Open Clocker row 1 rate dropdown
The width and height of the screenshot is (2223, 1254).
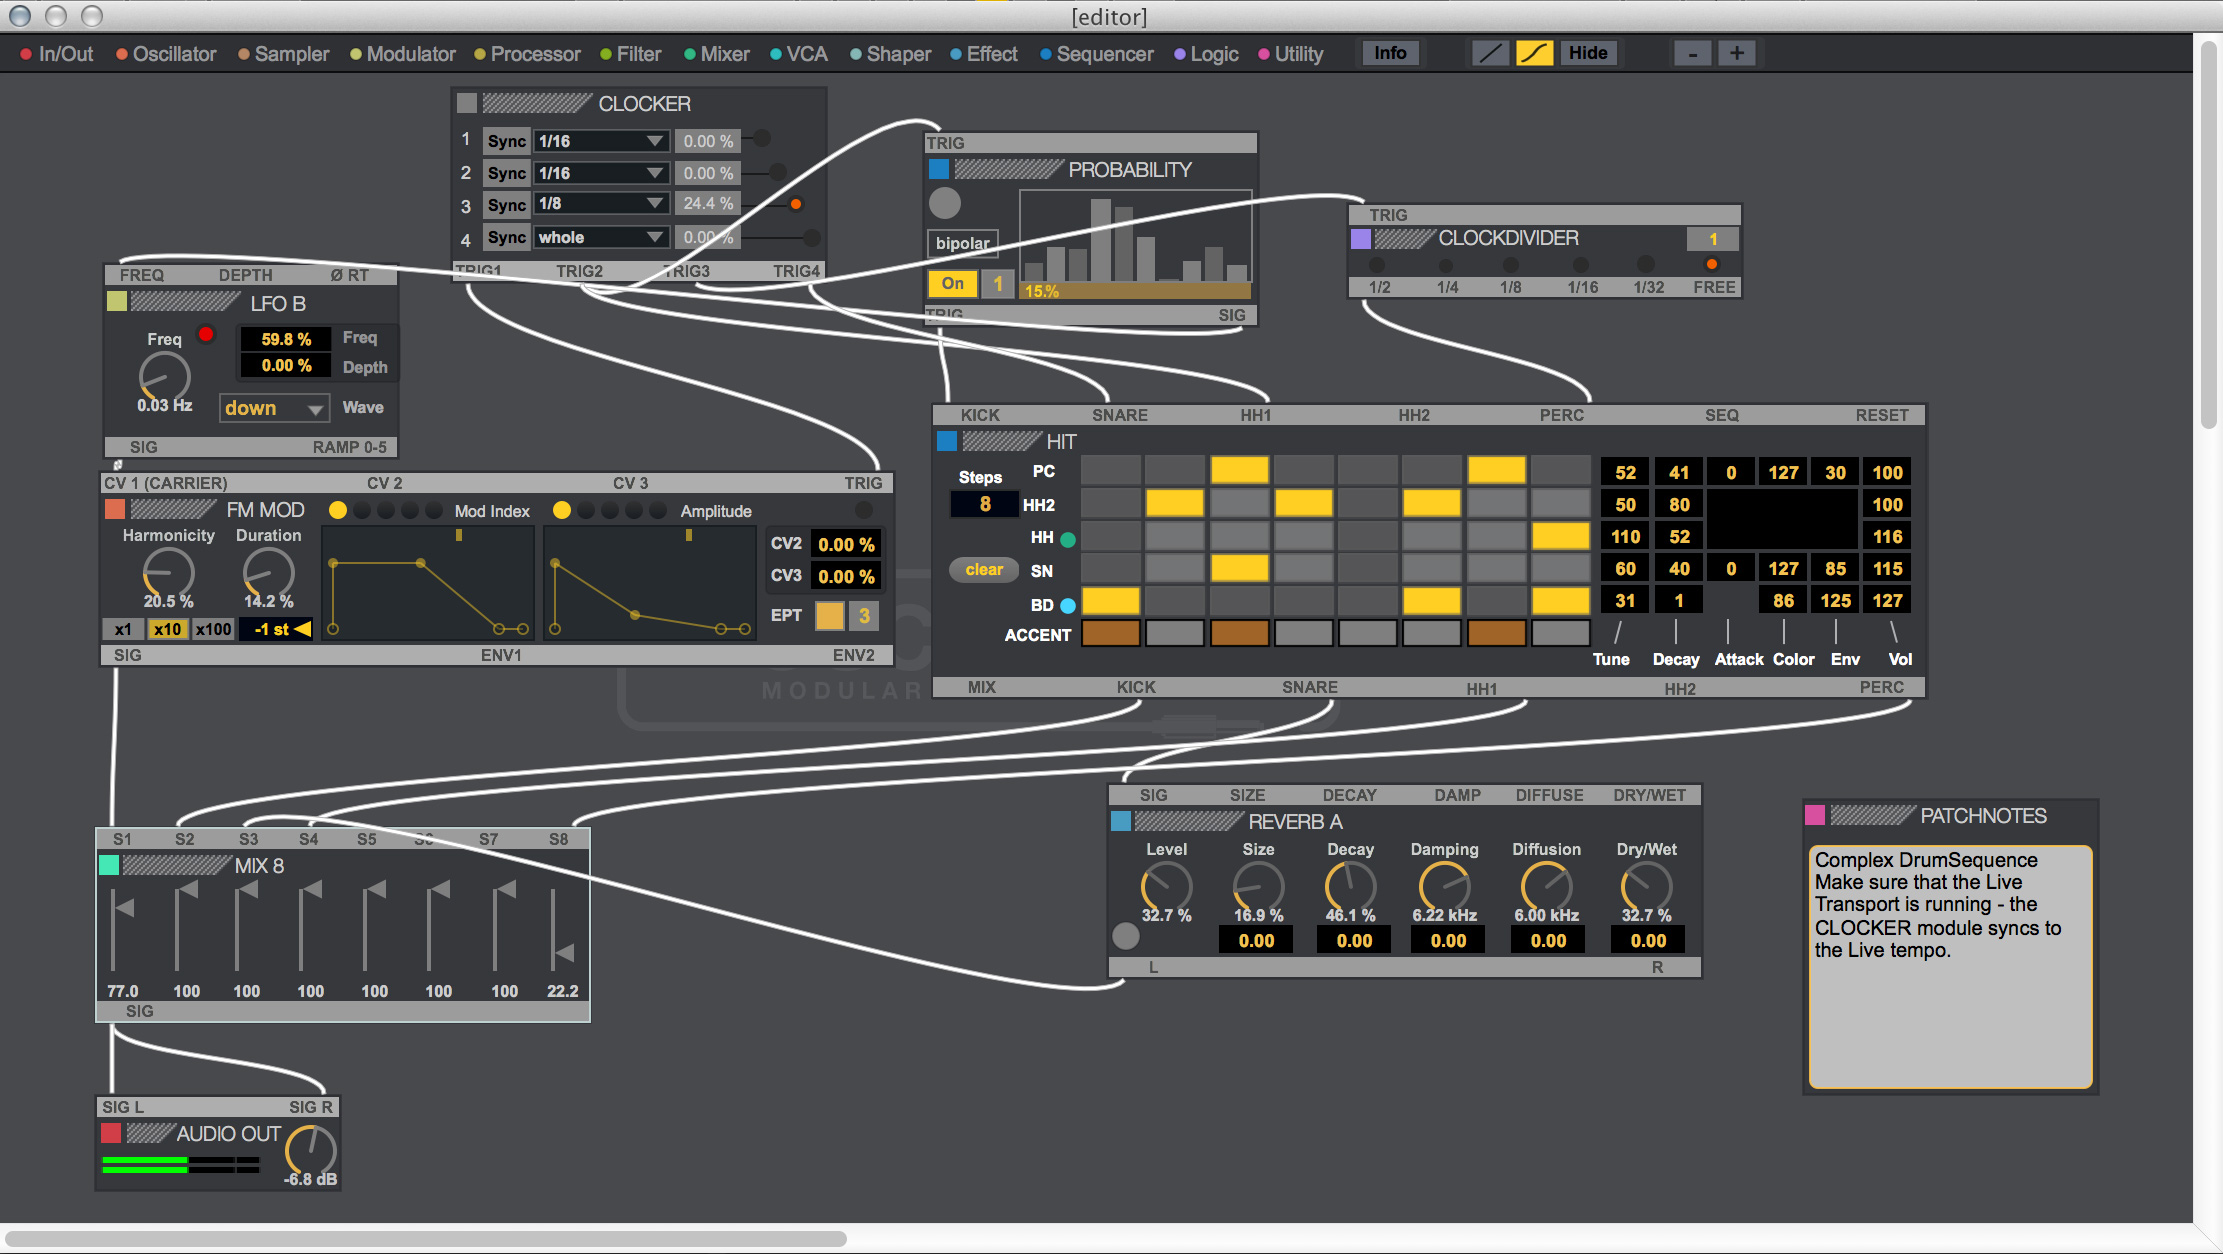(x=600, y=141)
